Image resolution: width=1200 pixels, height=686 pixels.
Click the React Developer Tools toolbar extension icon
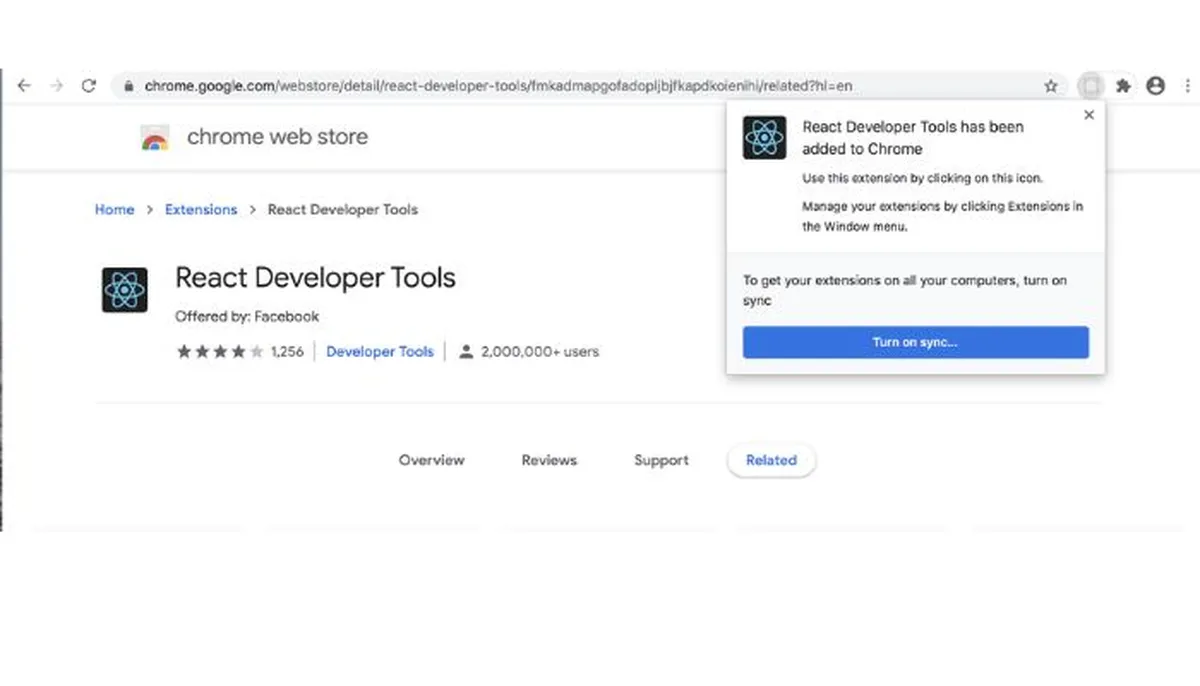pos(1091,86)
